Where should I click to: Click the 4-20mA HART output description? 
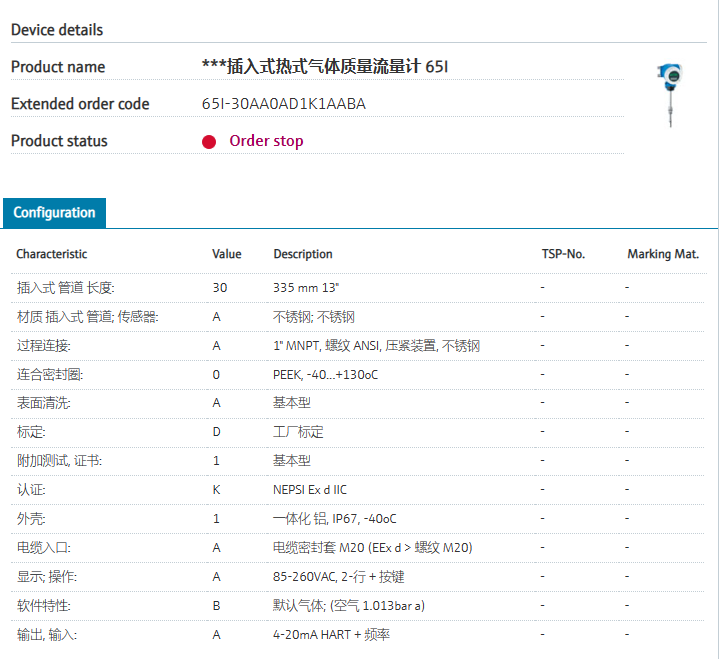332,635
